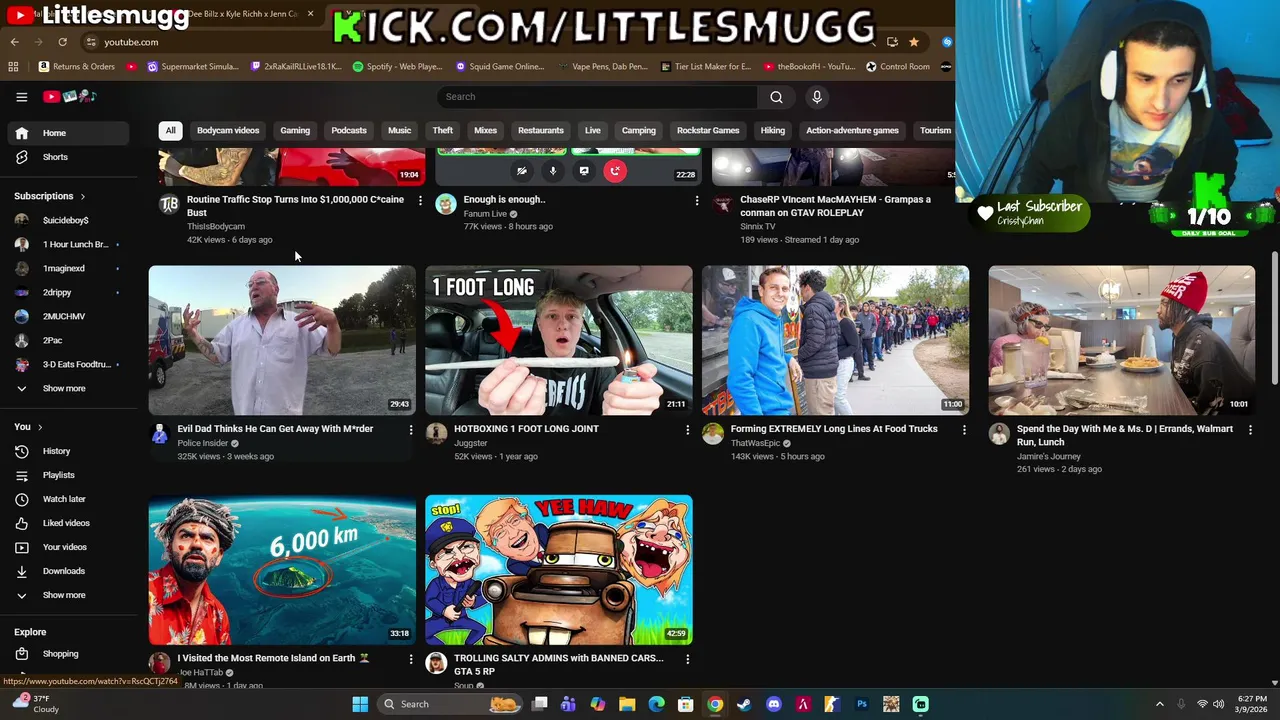This screenshot has width=1280, height=720.
Task: Expand Subscriptions section chevron
Action: [82, 197]
